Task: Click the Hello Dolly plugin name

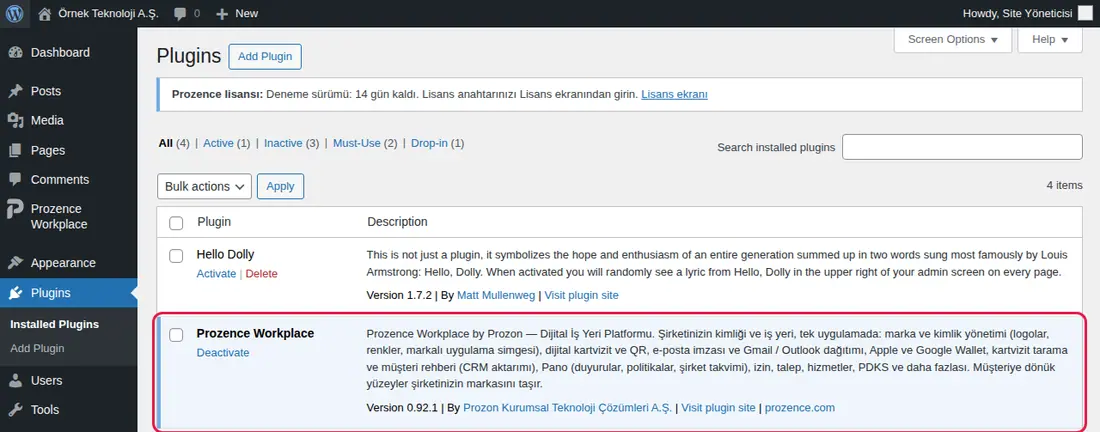Action: point(225,255)
